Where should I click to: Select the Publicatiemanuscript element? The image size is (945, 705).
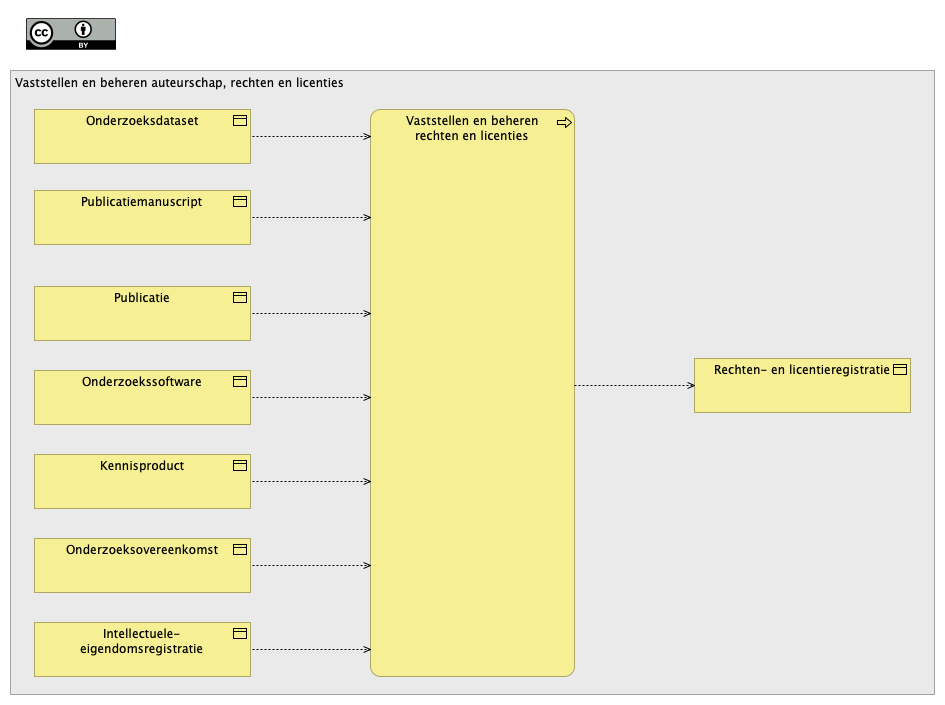click(142, 218)
